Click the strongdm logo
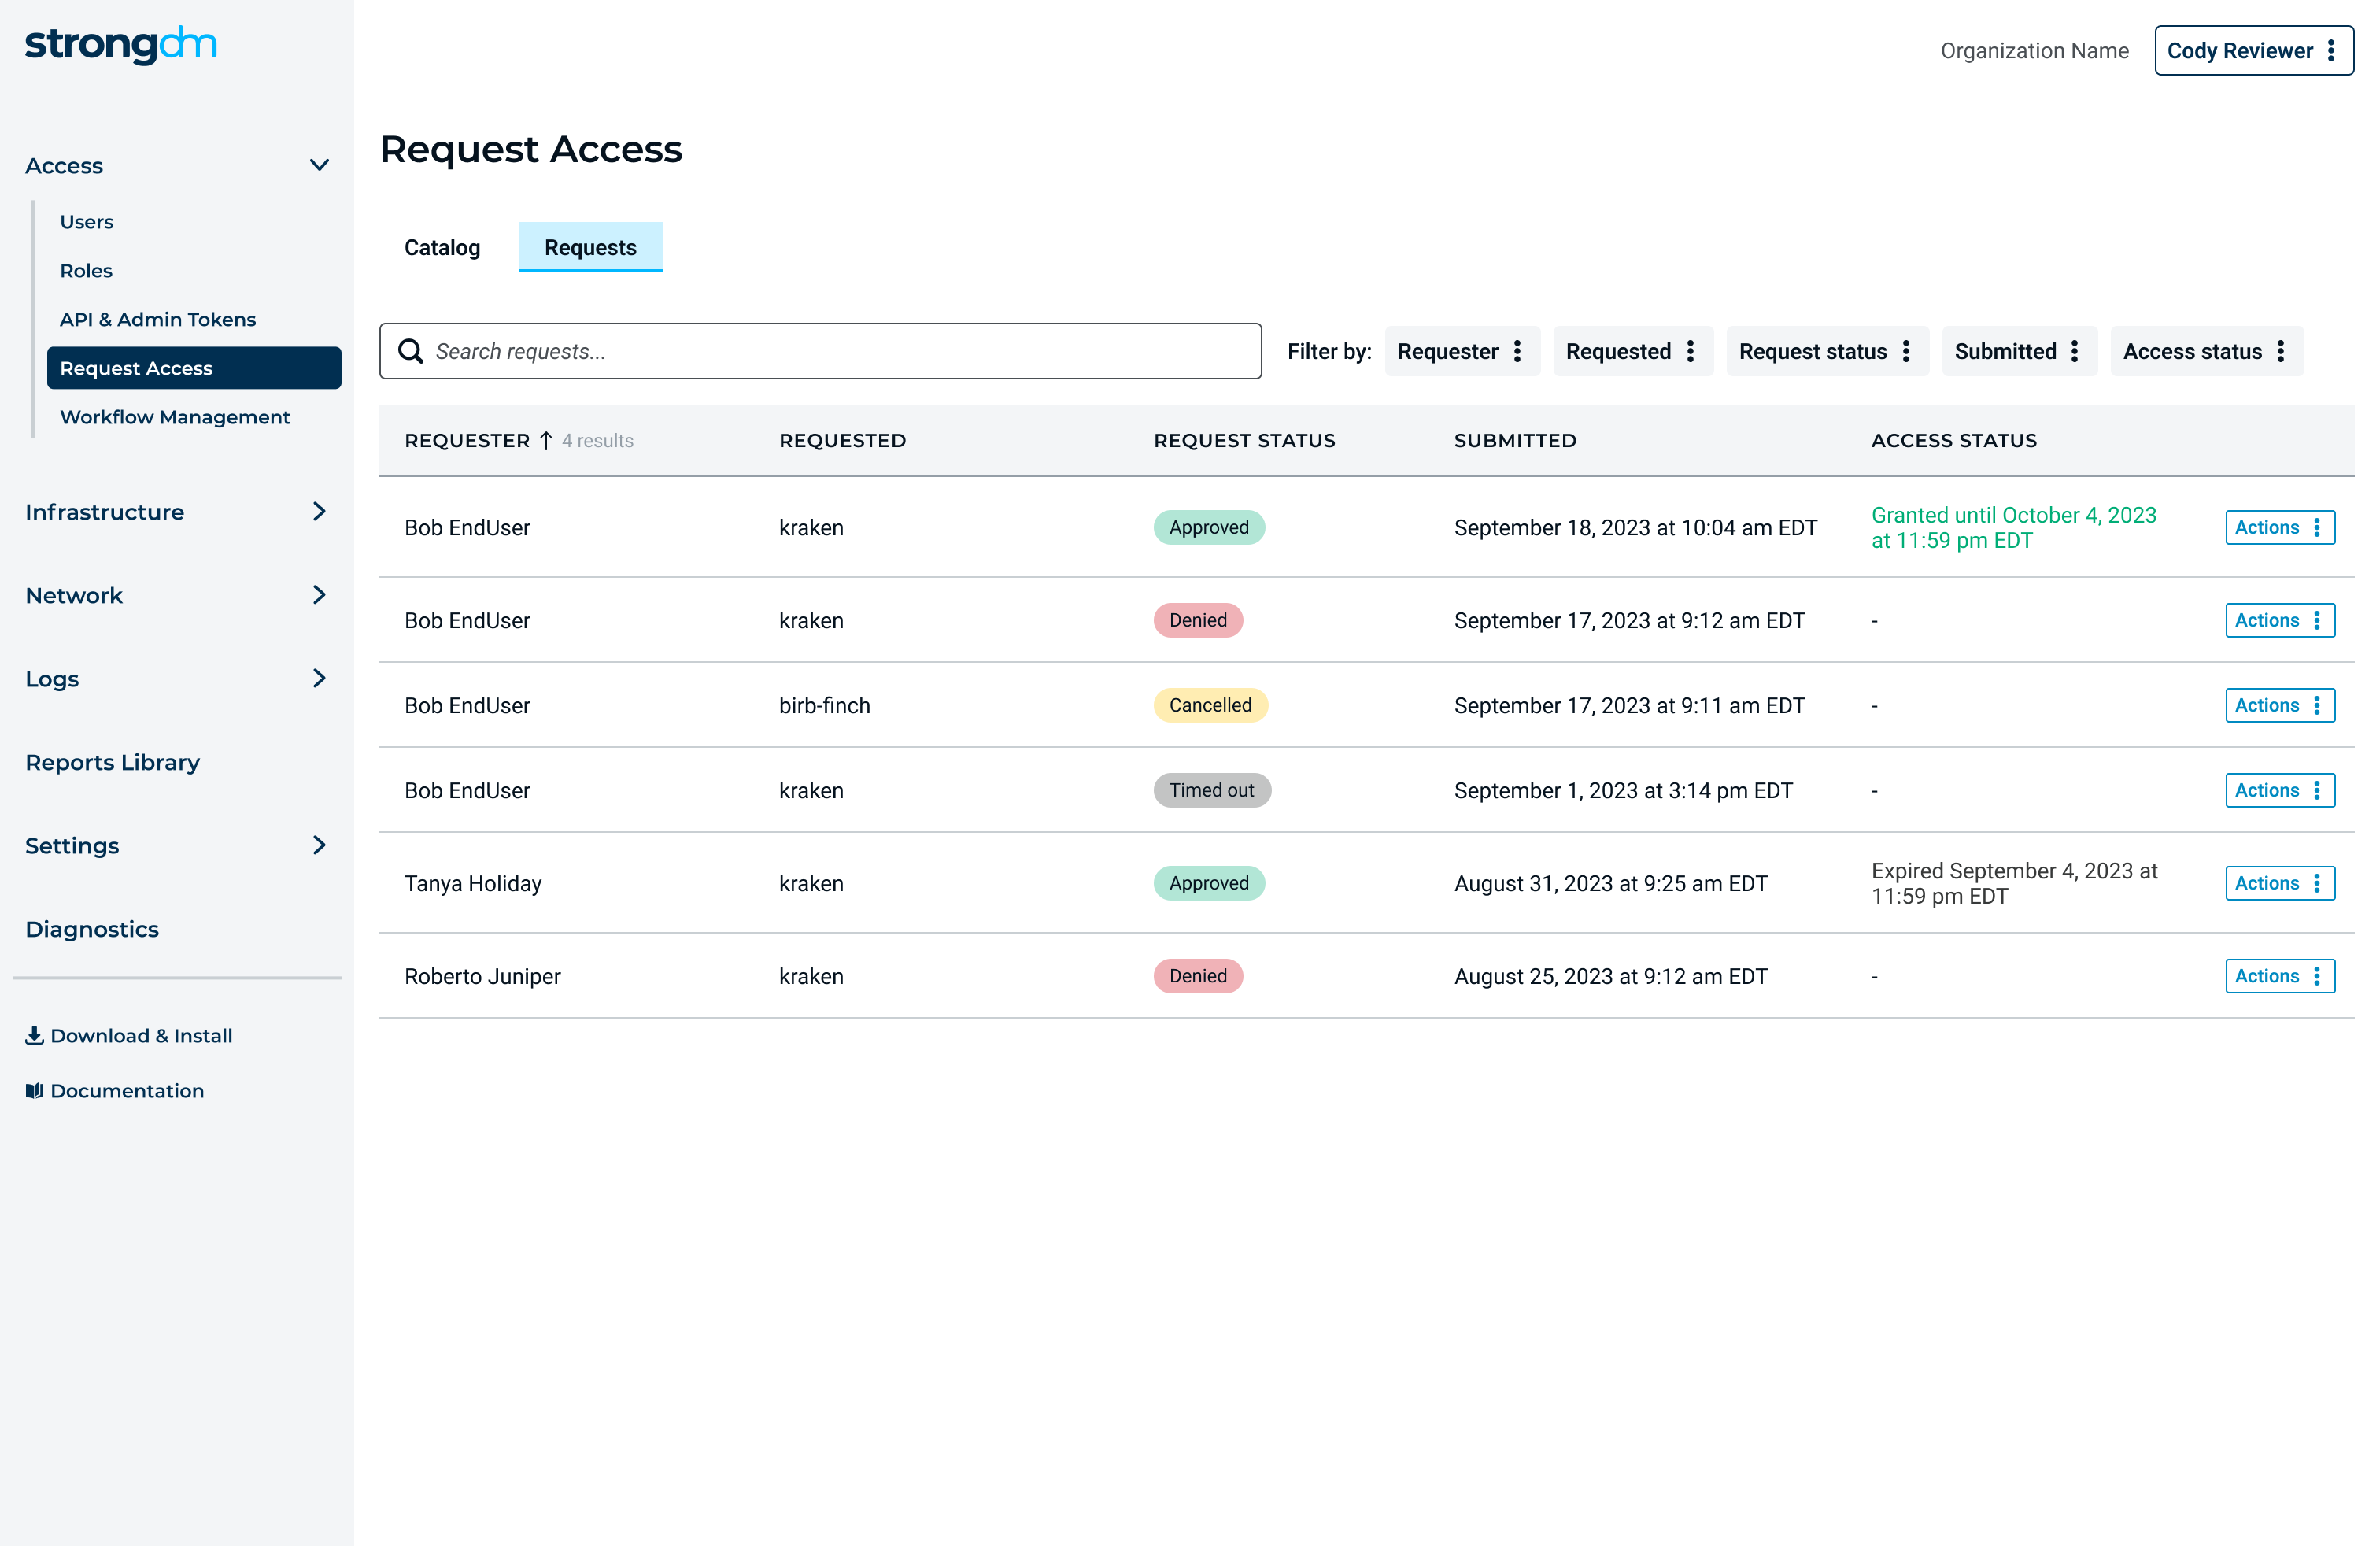Image resolution: width=2380 pixels, height=1546 pixels. coord(121,45)
